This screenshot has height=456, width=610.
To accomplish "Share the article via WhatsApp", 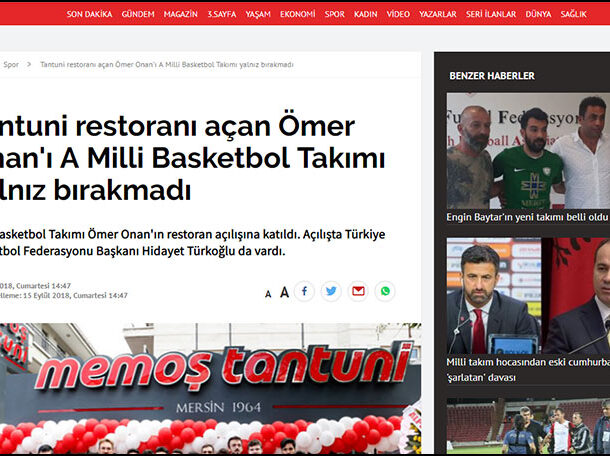I will (385, 292).
